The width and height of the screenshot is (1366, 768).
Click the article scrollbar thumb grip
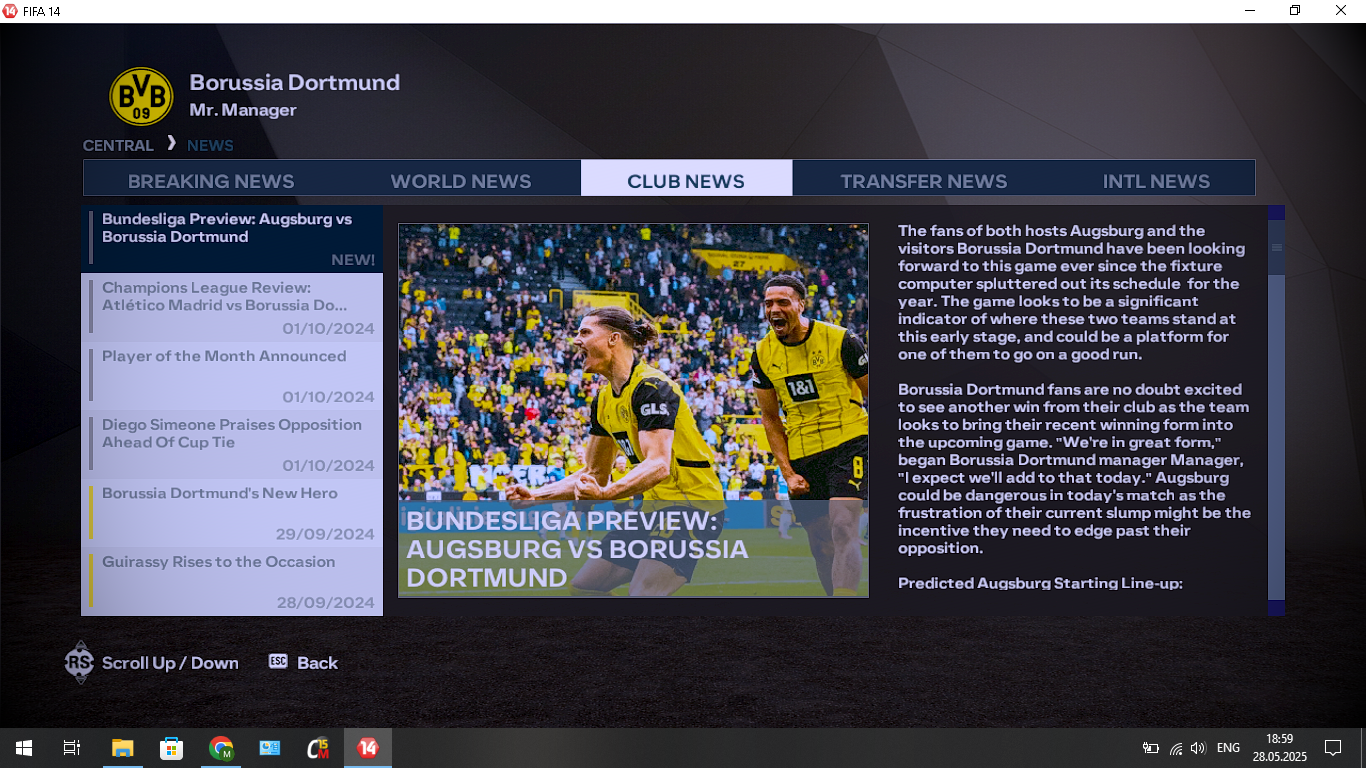coord(1276,248)
